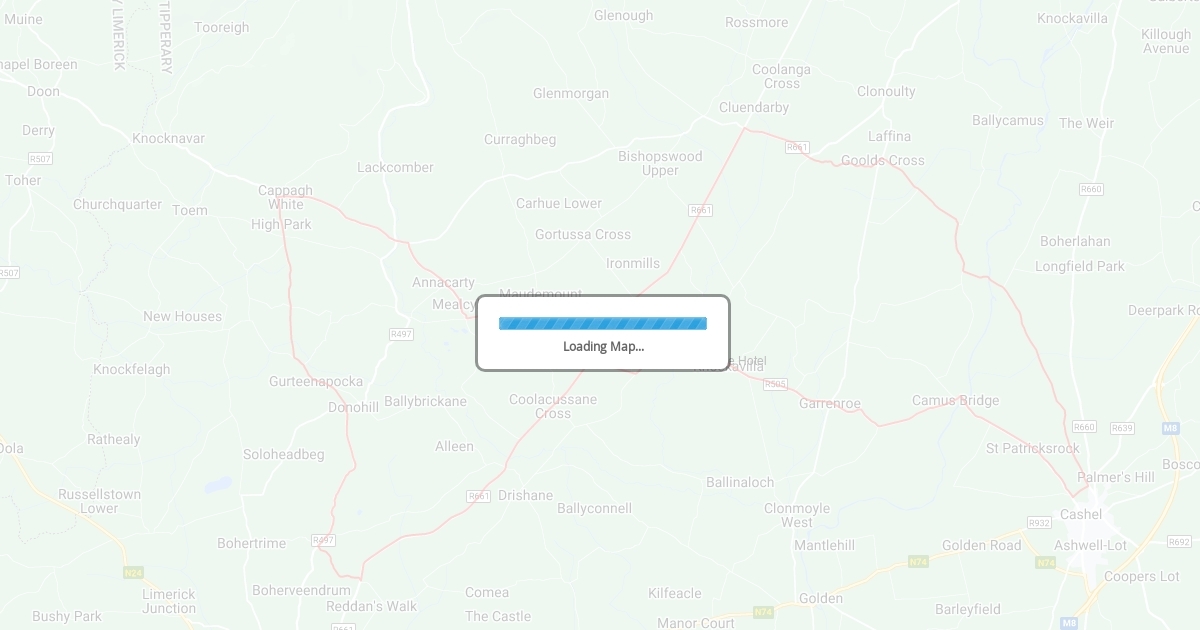Select the Cashel town label

click(1081, 514)
